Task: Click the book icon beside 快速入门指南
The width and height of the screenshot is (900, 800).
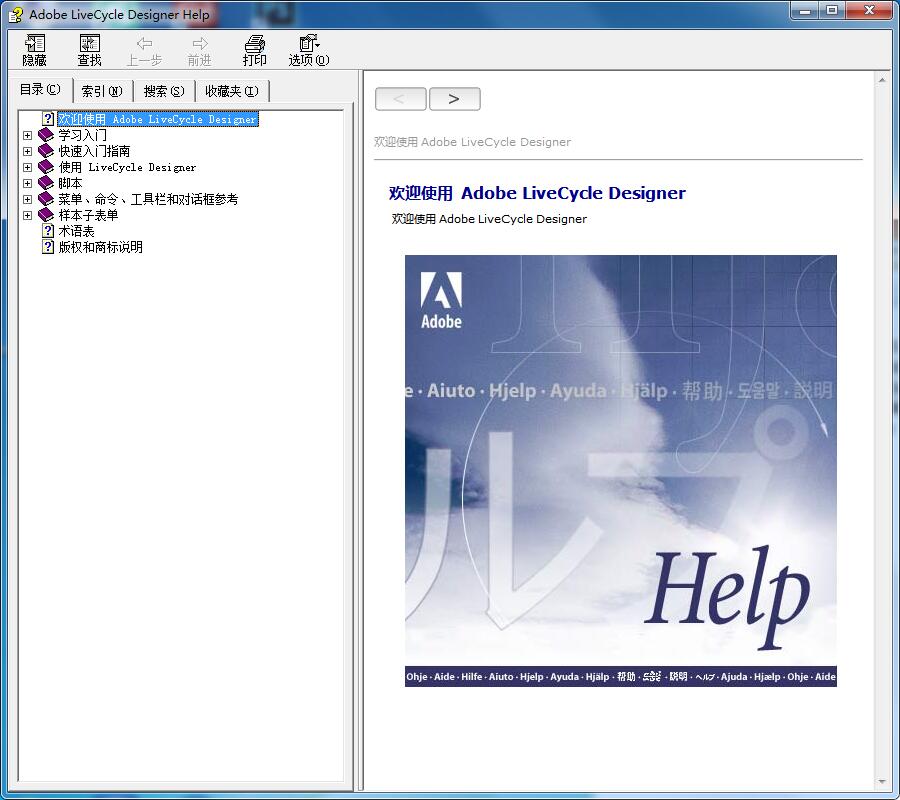Action: coord(44,151)
